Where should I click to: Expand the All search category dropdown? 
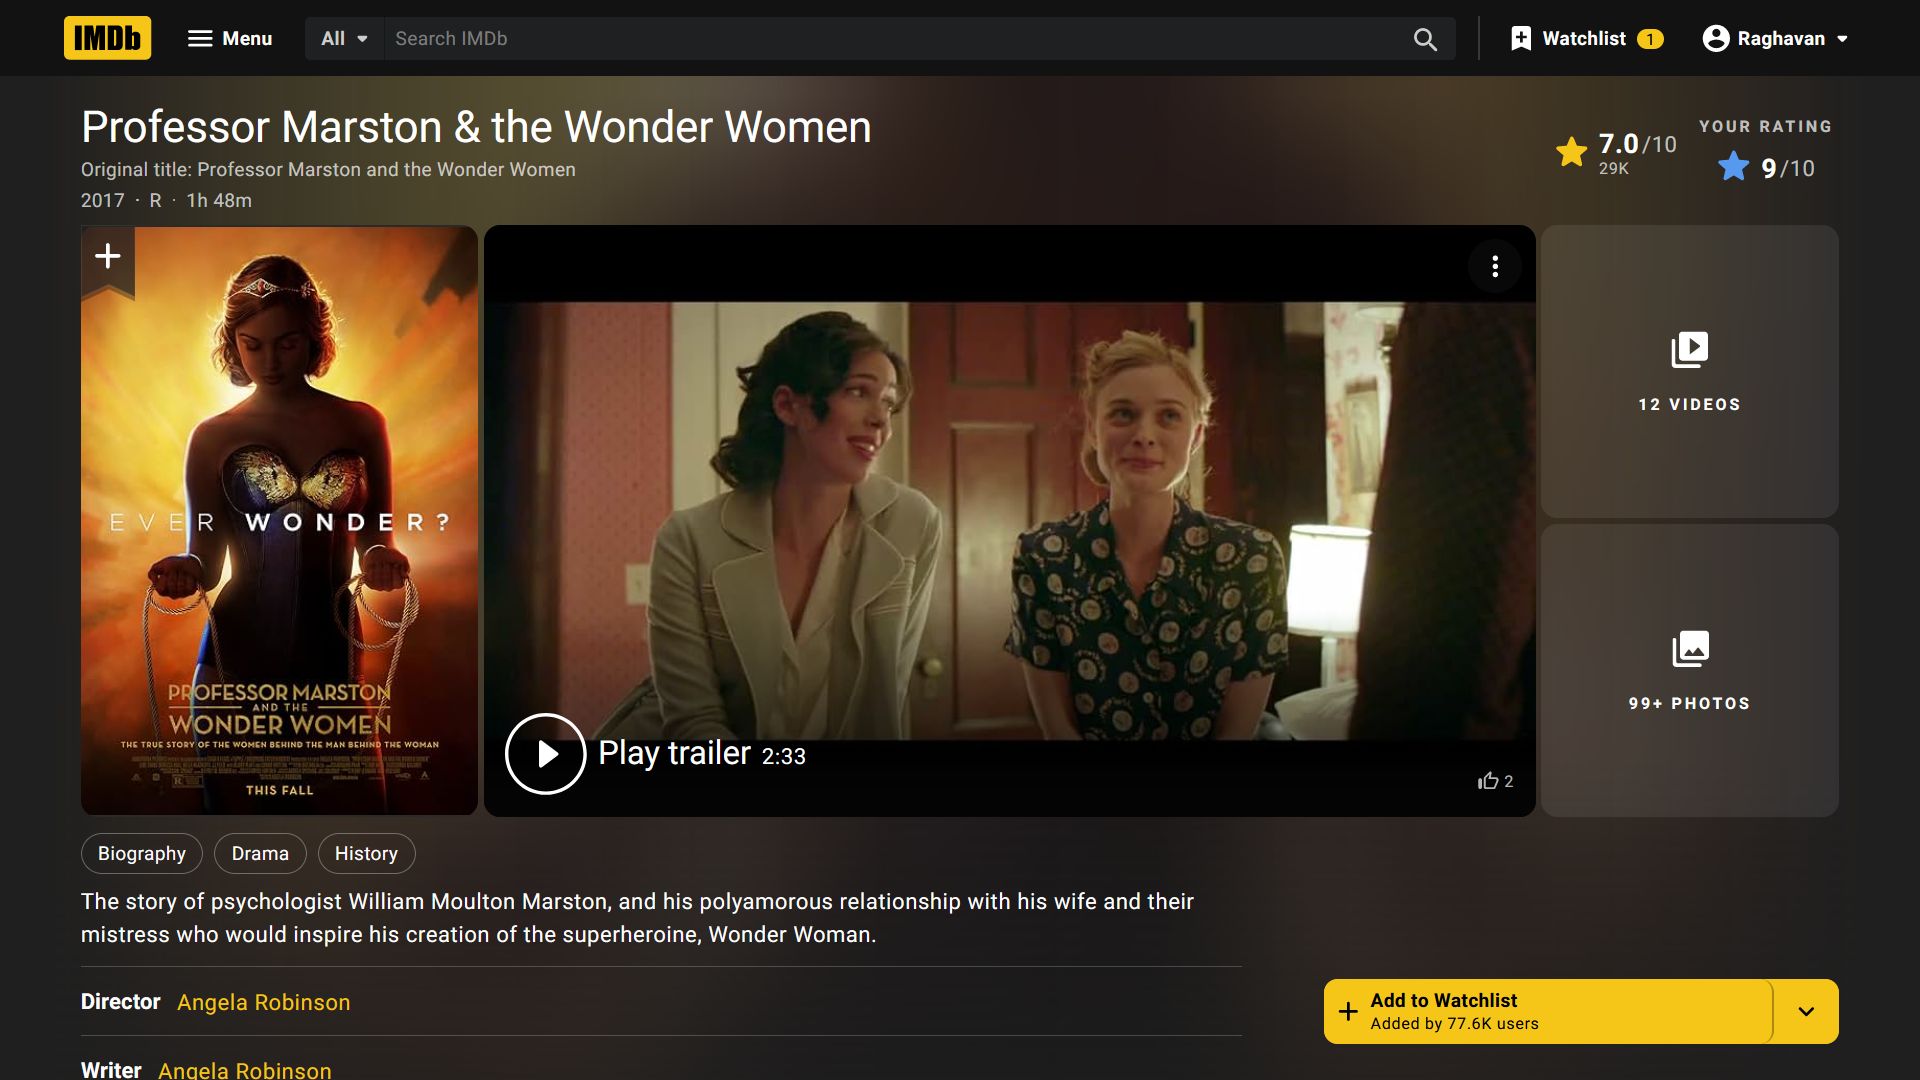point(340,37)
